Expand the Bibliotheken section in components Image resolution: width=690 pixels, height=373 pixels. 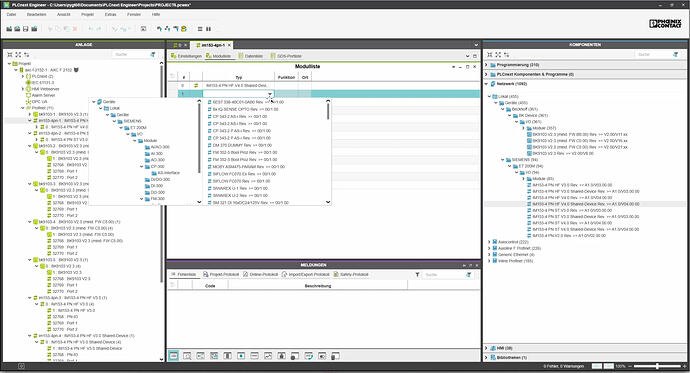tap(486, 358)
